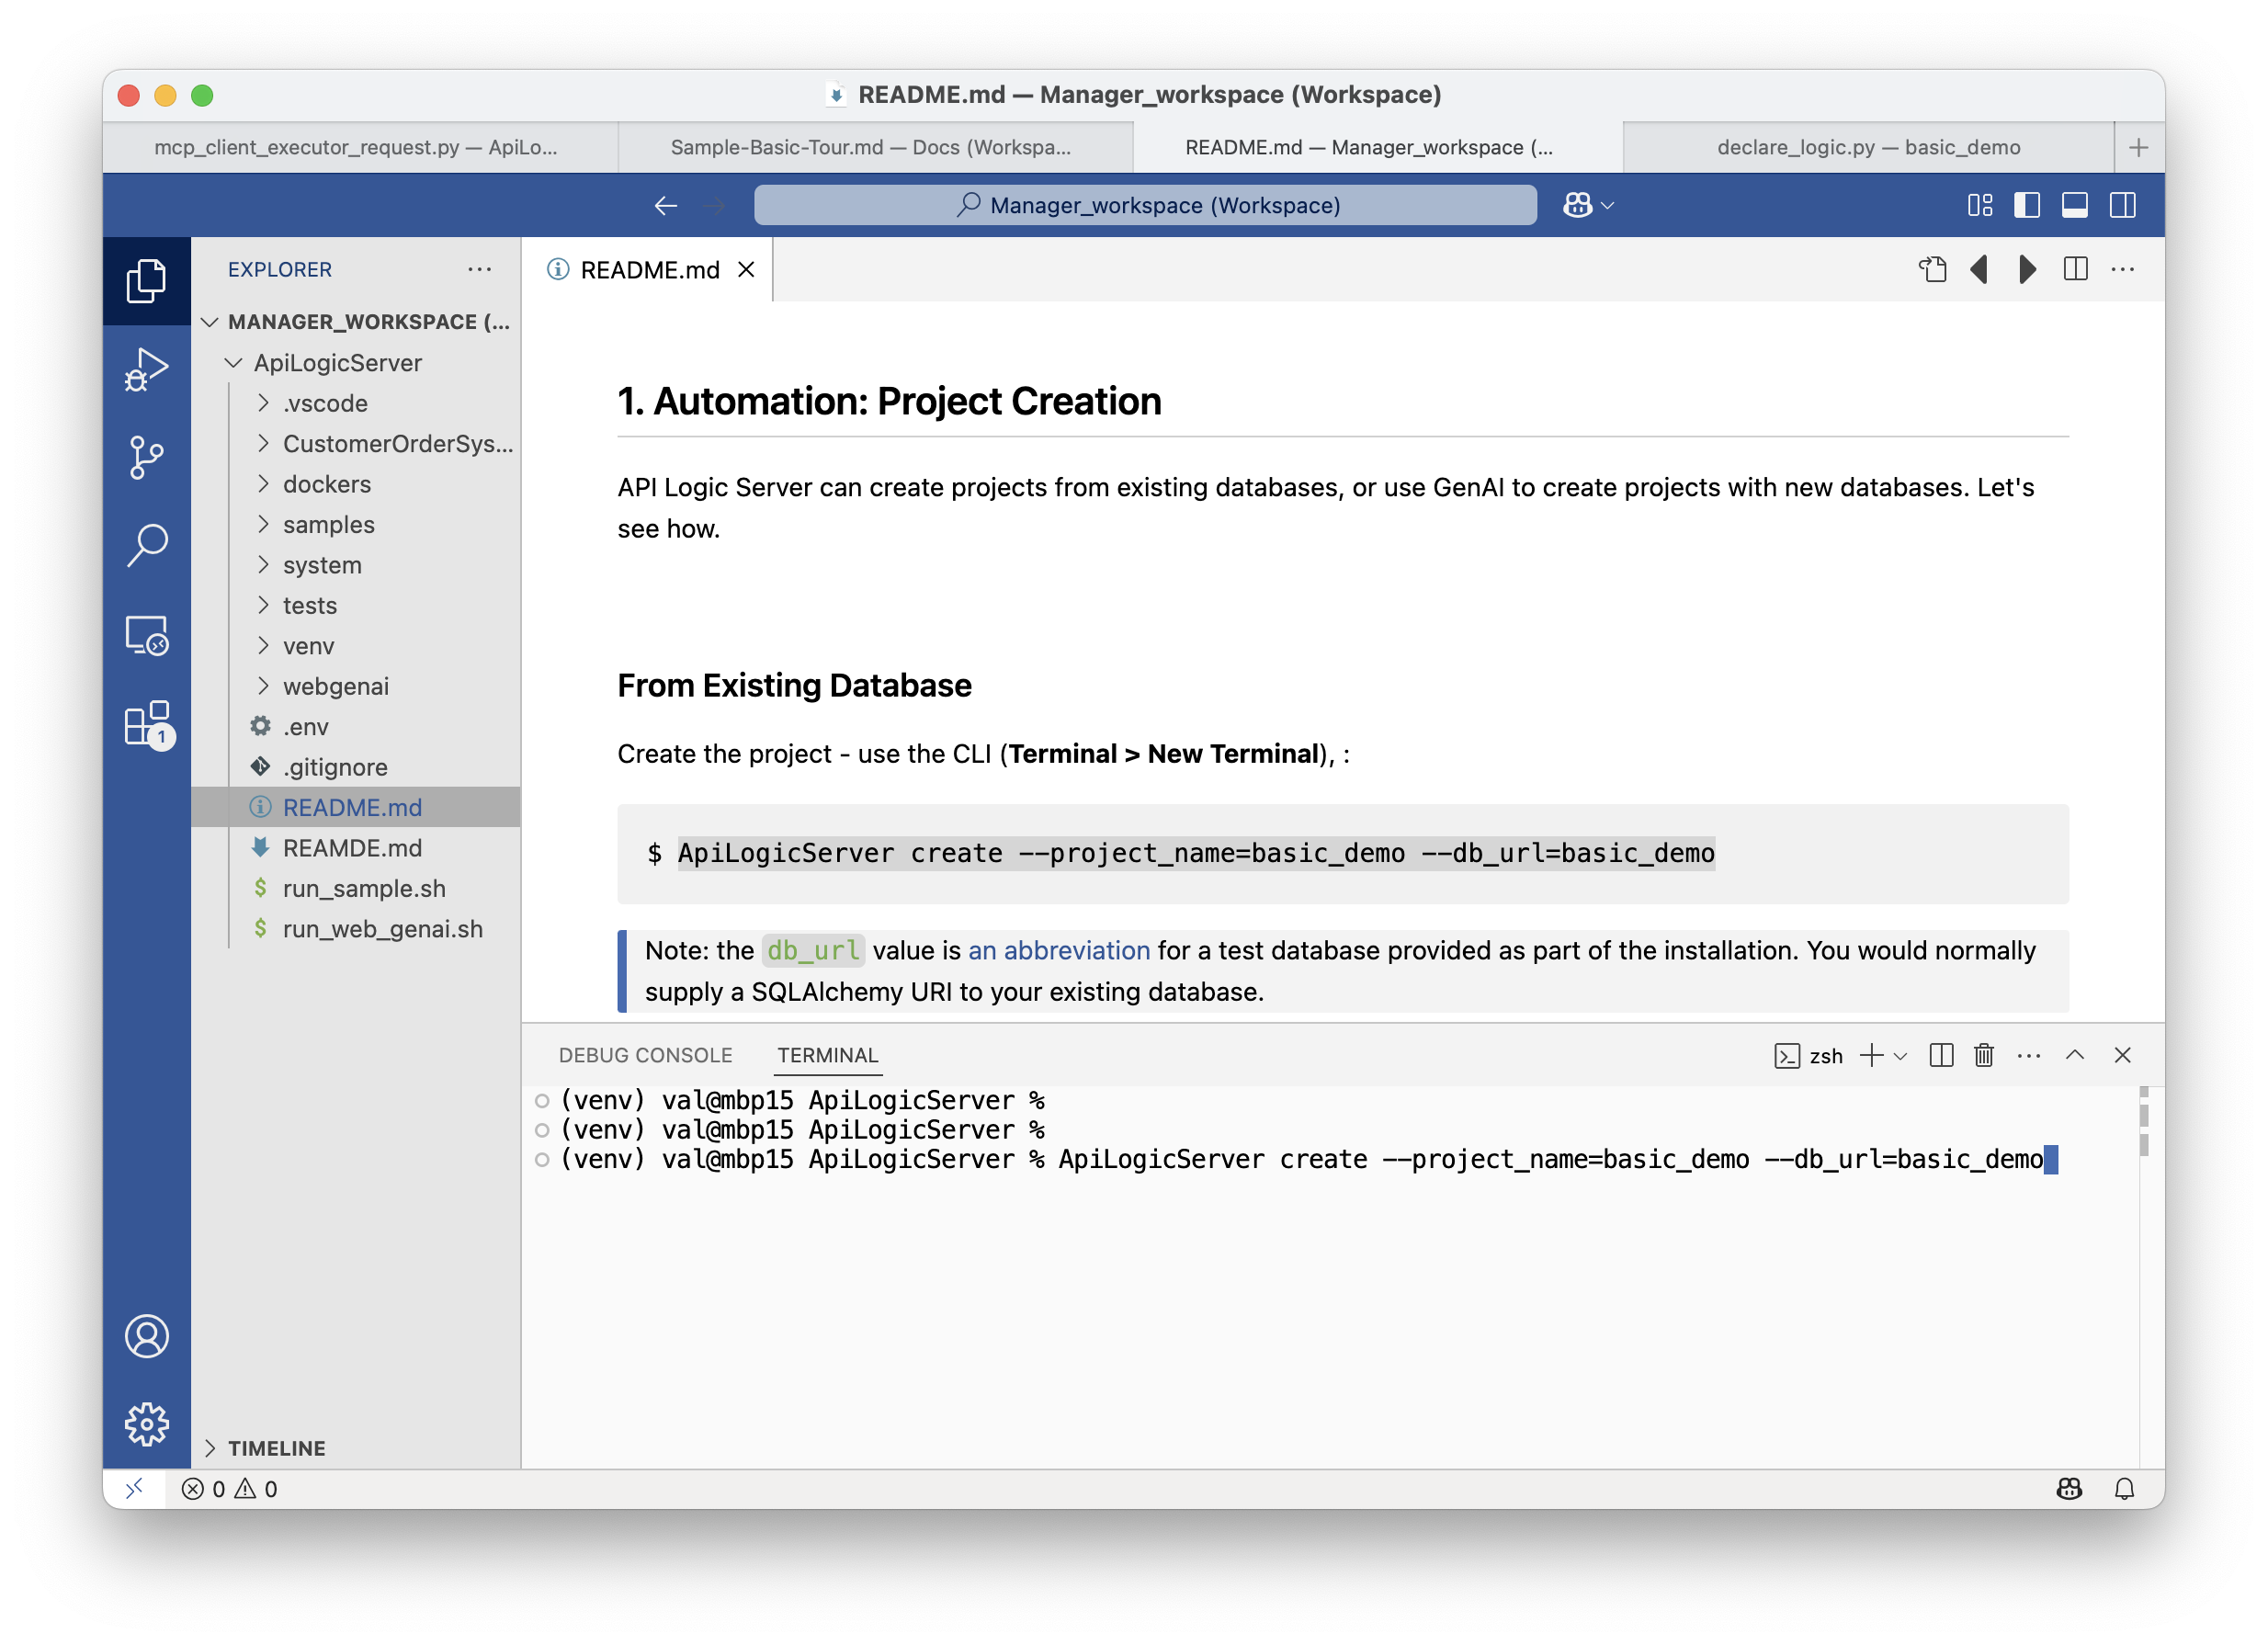Expand the system folder

pyautogui.click(x=356, y=565)
